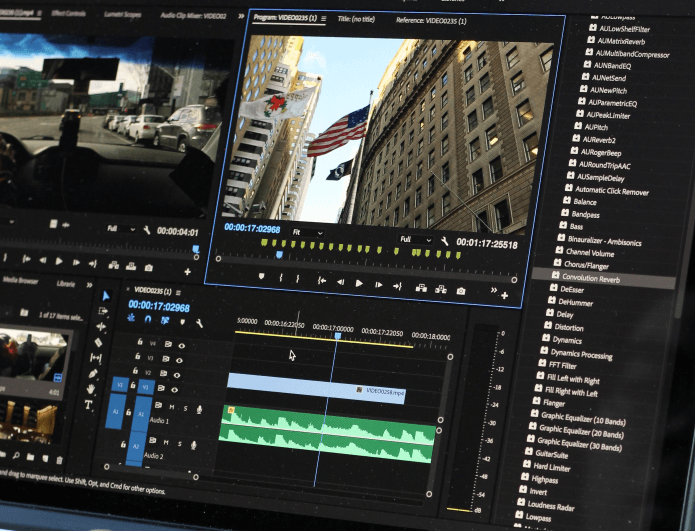The height and width of the screenshot is (531, 695).
Task: Toggle timeline Snap magnet icon
Action: tap(148, 319)
